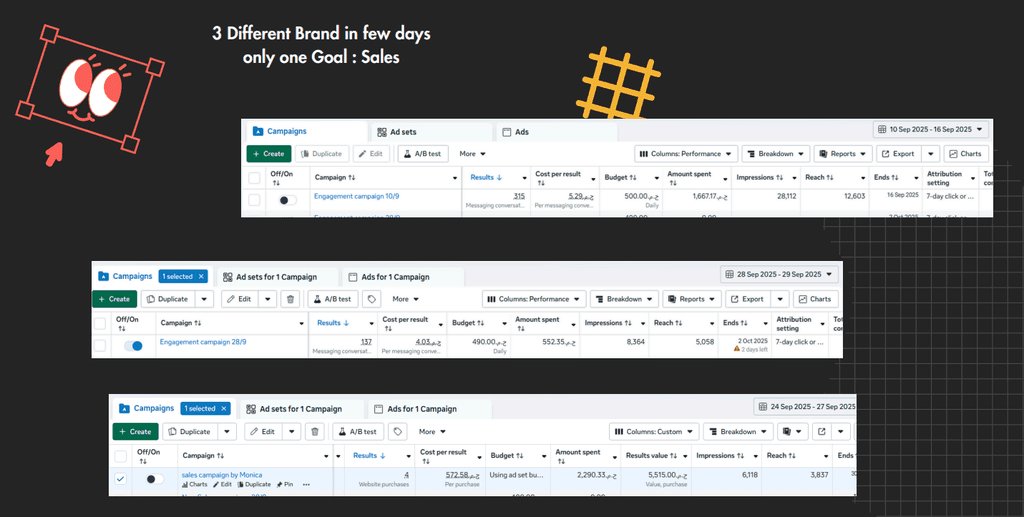Screen dimensions: 1024x517
Task: Click the 315 results value
Action: click(x=519, y=196)
